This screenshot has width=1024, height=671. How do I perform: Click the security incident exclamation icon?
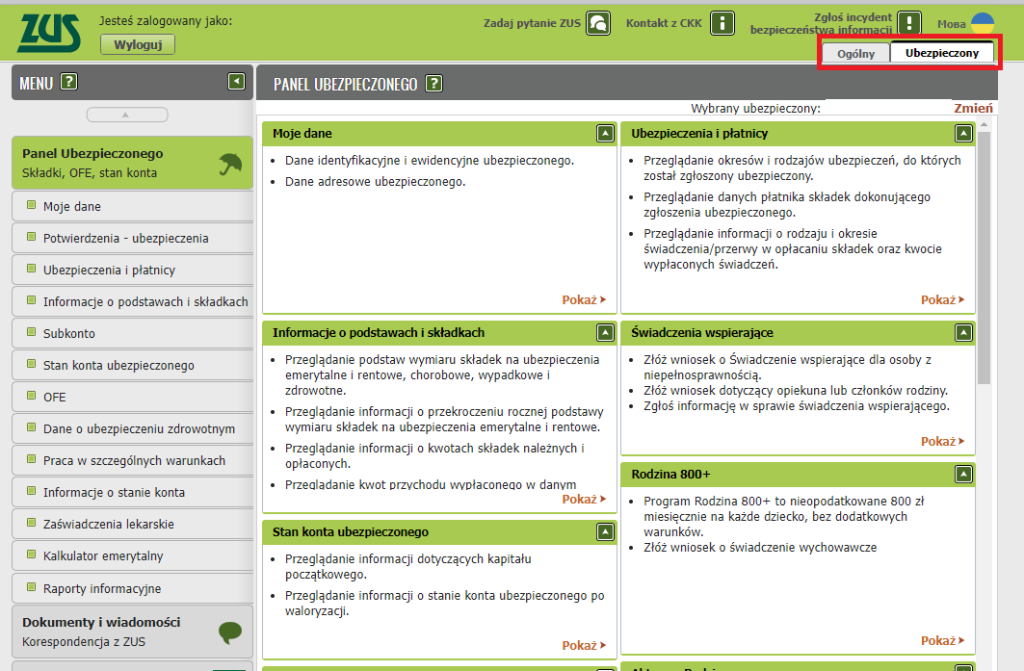pos(908,24)
